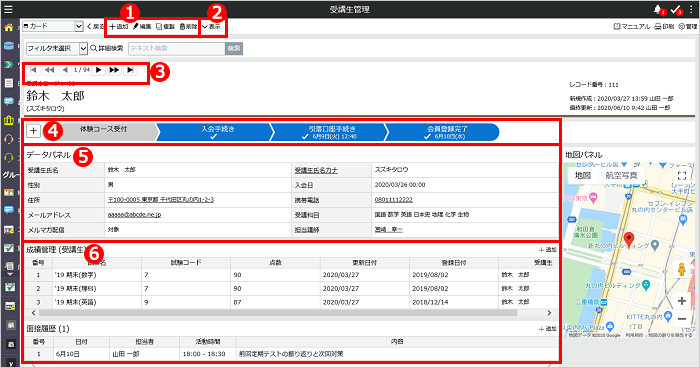This screenshot has height=368, width=700.
Task: Click plus button beside process flow
Action: tap(33, 131)
